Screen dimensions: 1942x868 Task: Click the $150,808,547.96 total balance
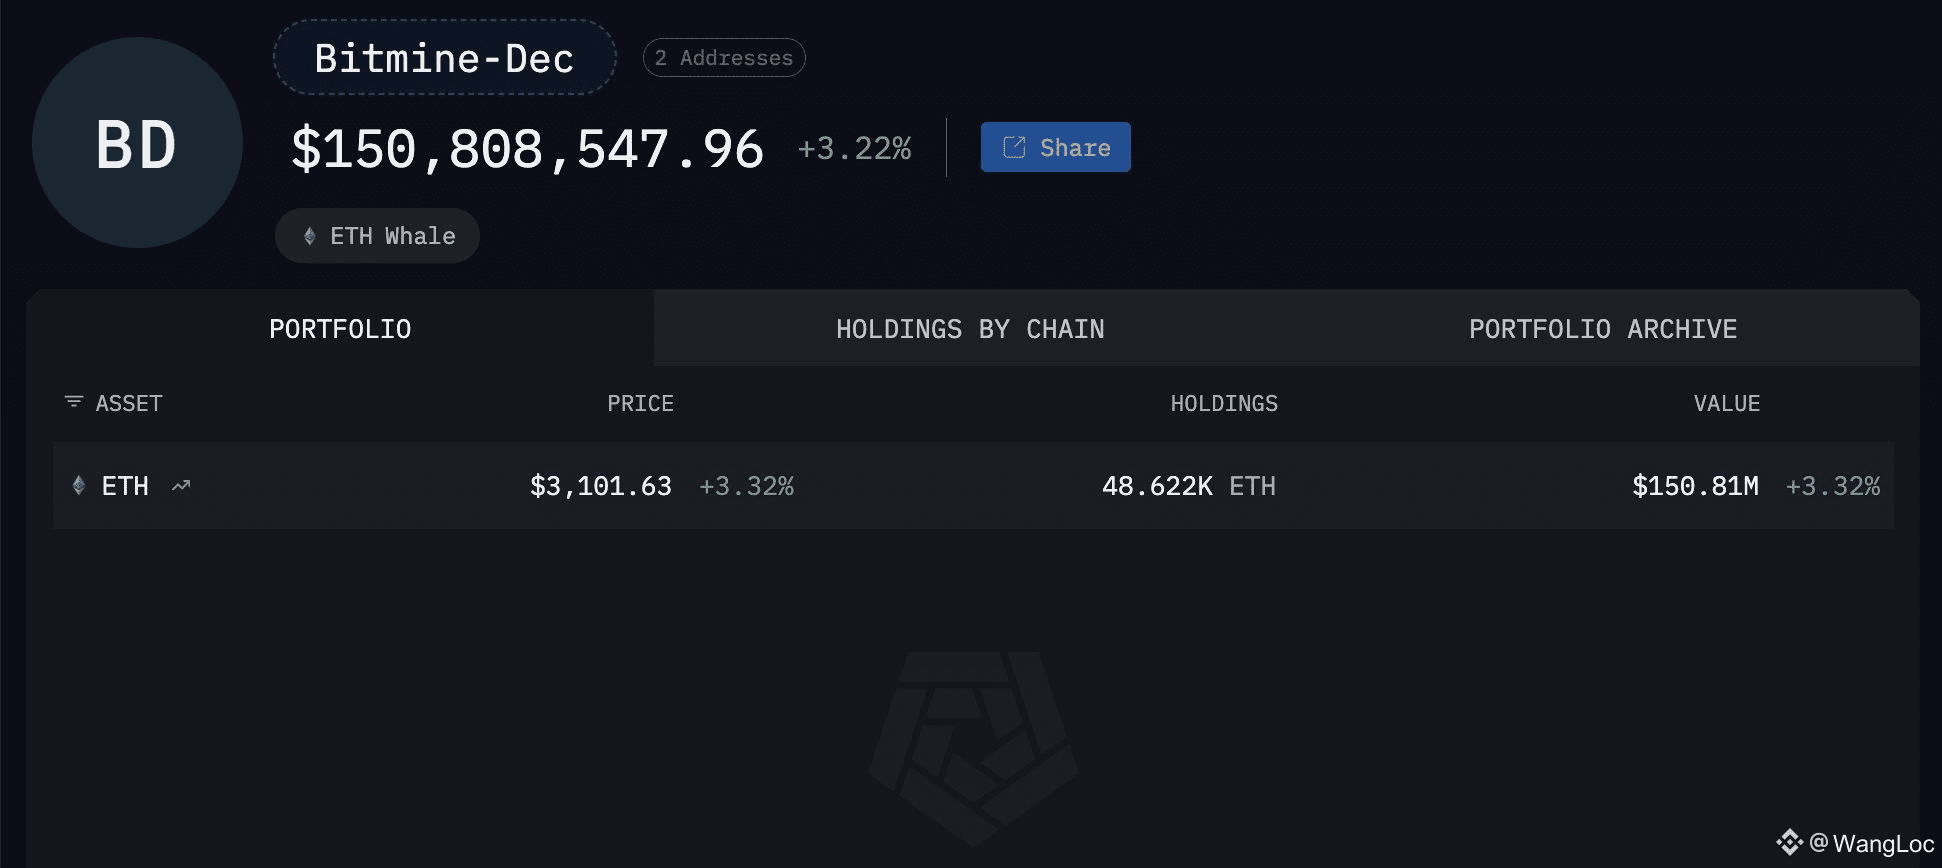527,149
